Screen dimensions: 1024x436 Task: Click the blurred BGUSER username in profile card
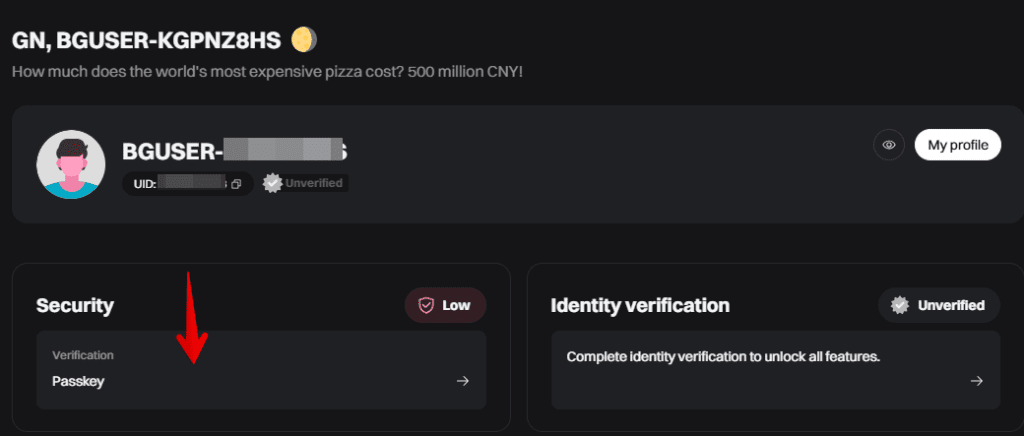234,151
